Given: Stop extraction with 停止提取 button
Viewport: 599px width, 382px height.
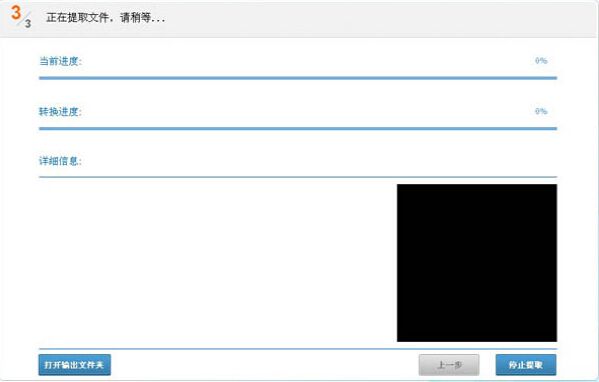Looking at the screenshot, I should point(526,365).
